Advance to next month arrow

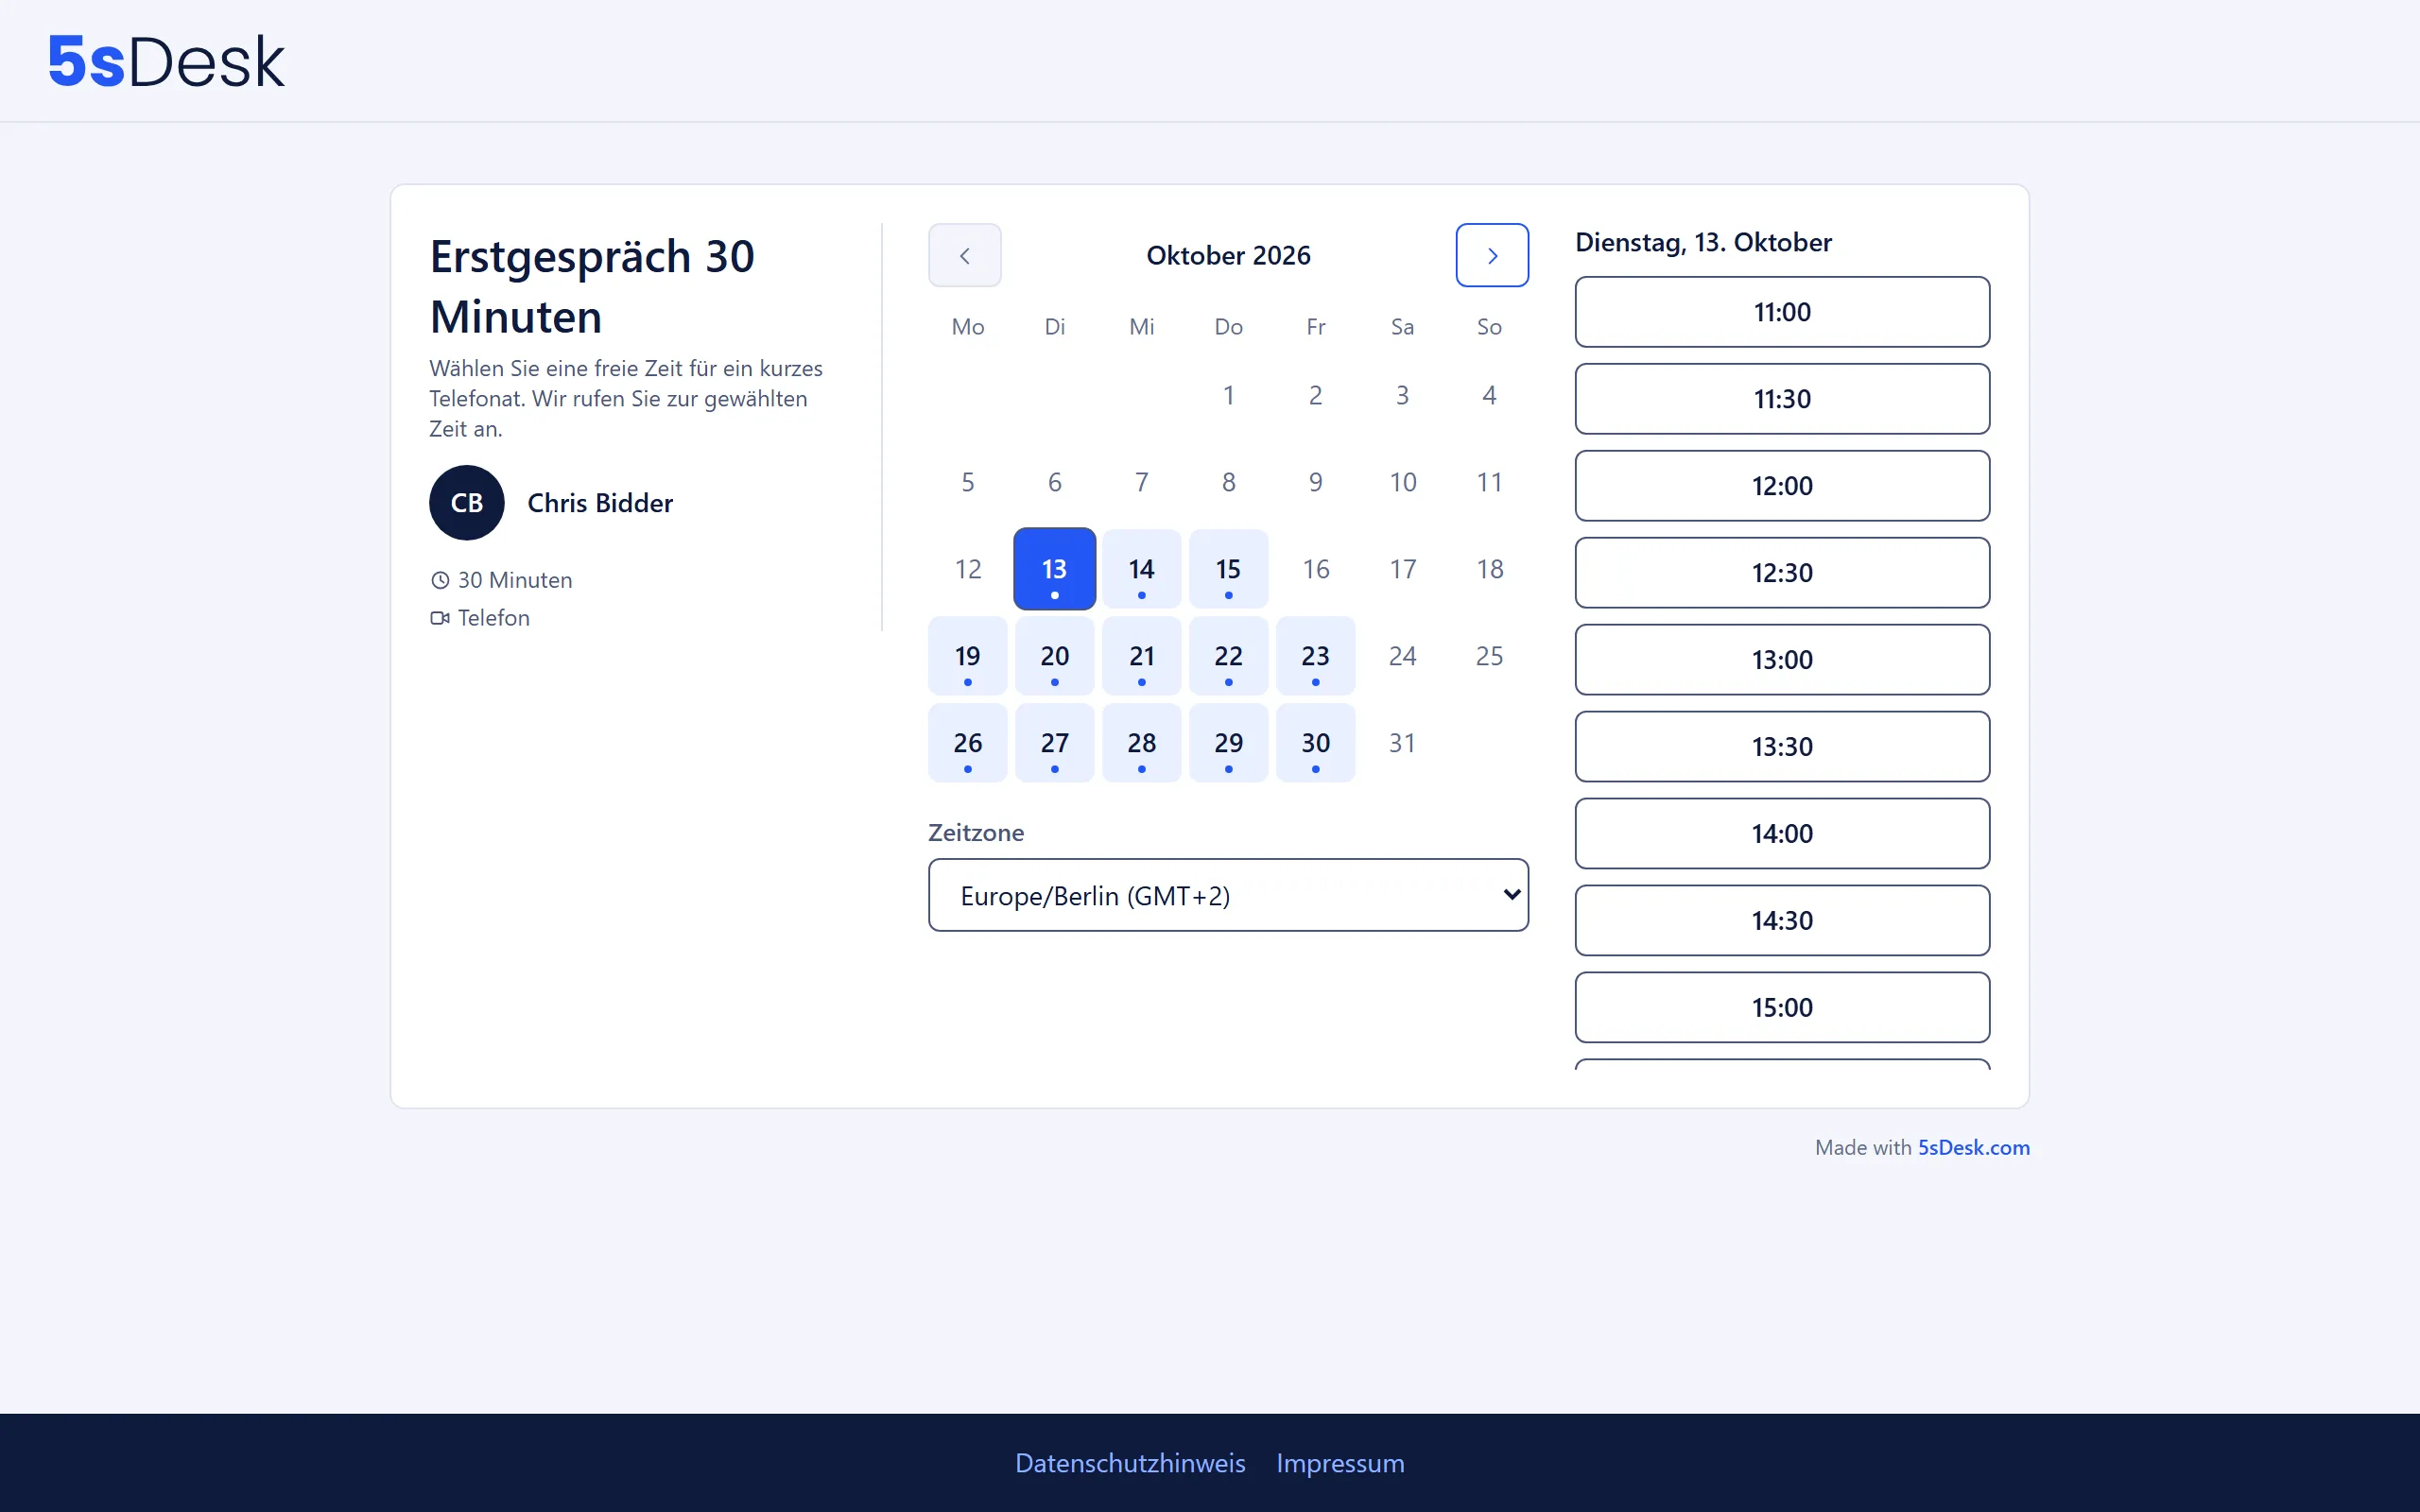pyautogui.click(x=1492, y=255)
